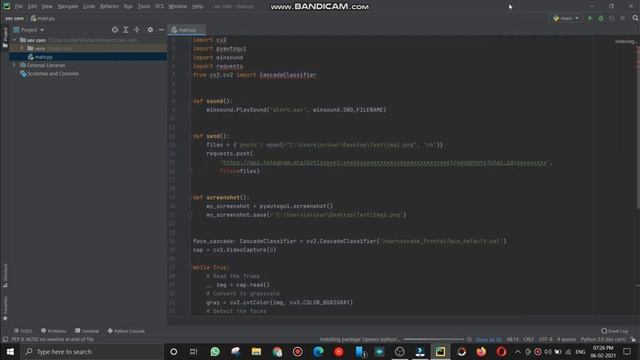The height and width of the screenshot is (360, 640).
Task: Toggle the Favorites side tool window
Action: [x=5, y=308]
